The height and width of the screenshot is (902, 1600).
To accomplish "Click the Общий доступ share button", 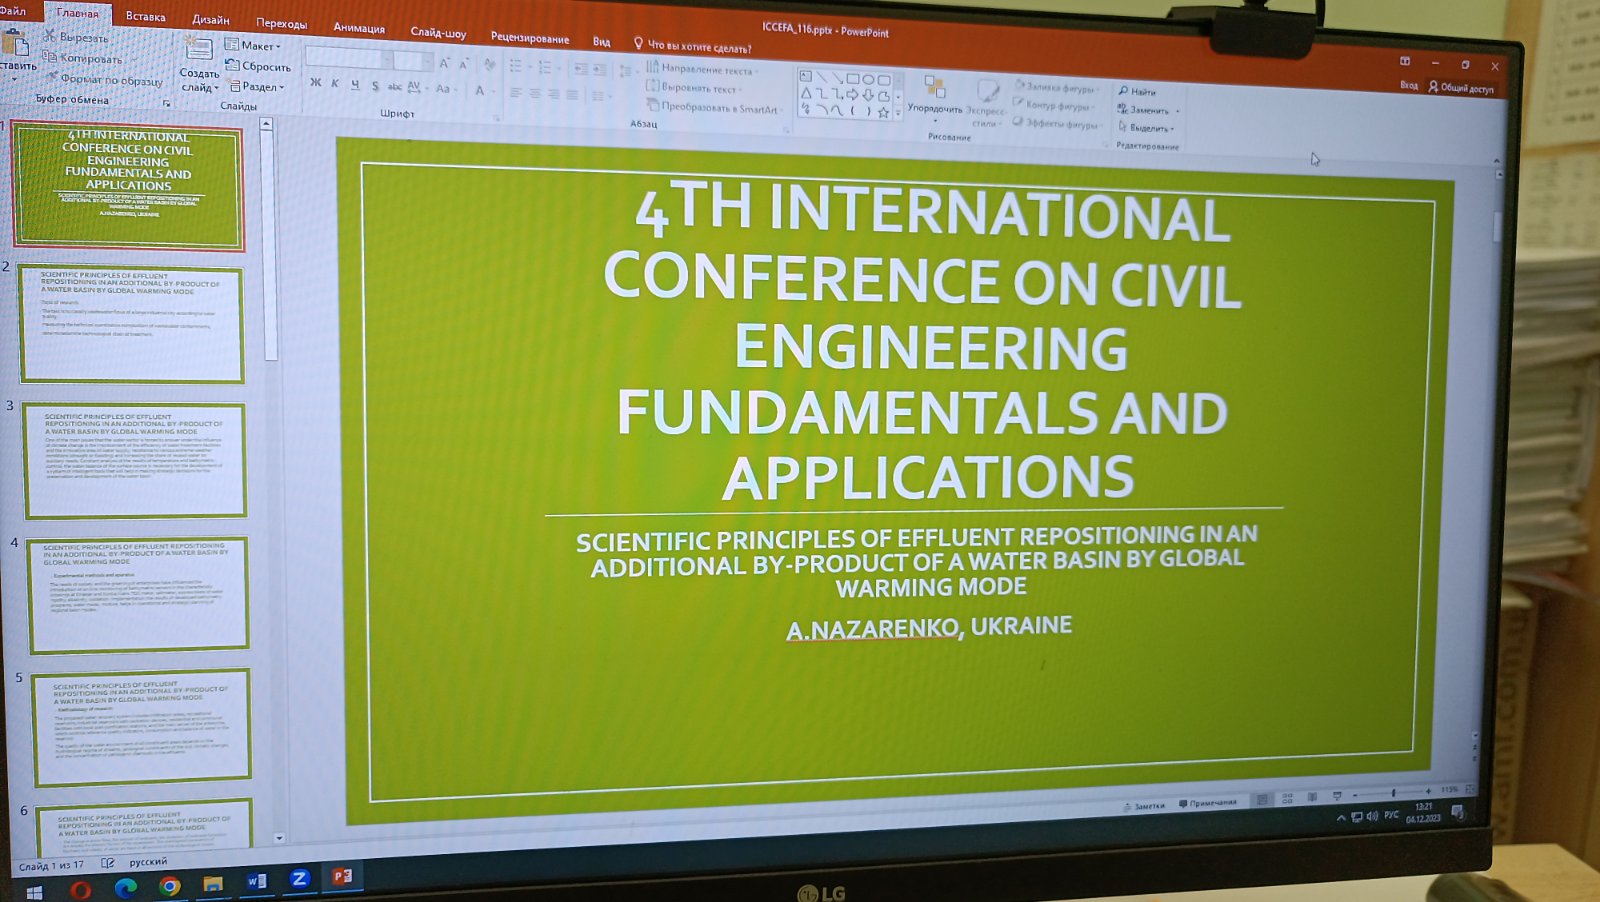I will 1460,88.
